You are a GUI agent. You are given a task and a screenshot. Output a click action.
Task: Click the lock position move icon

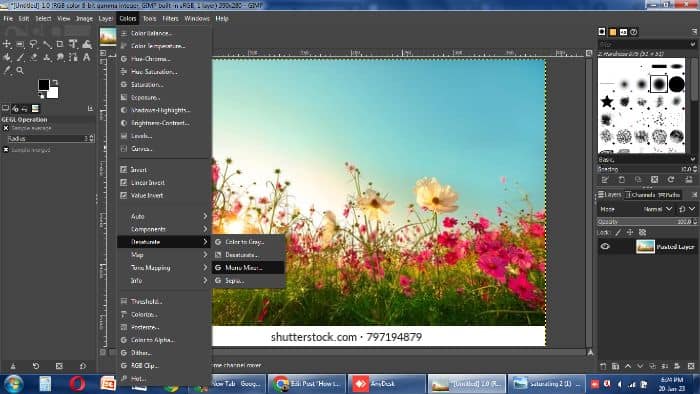[x=630, y=232]
